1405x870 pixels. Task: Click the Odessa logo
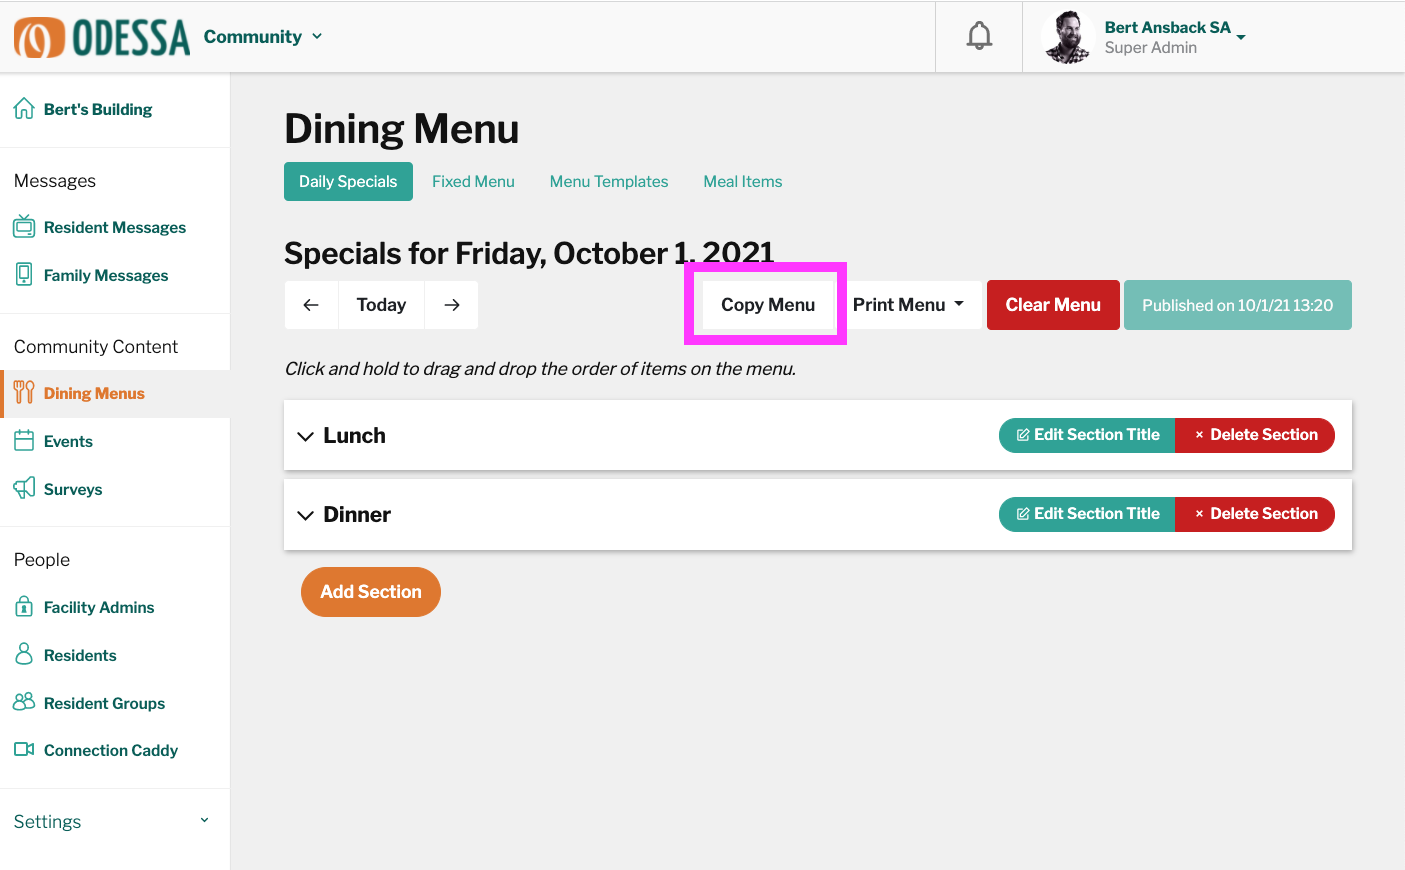(x=102, y=37)
